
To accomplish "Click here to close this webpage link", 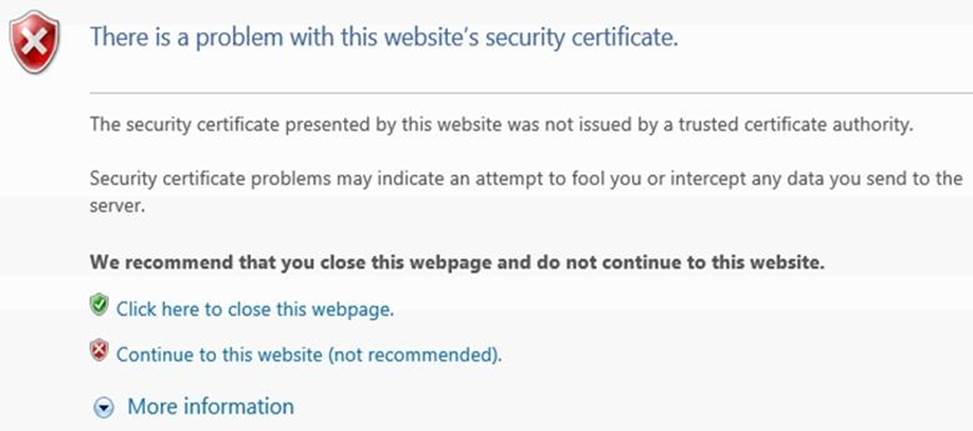I will (255, 310).
